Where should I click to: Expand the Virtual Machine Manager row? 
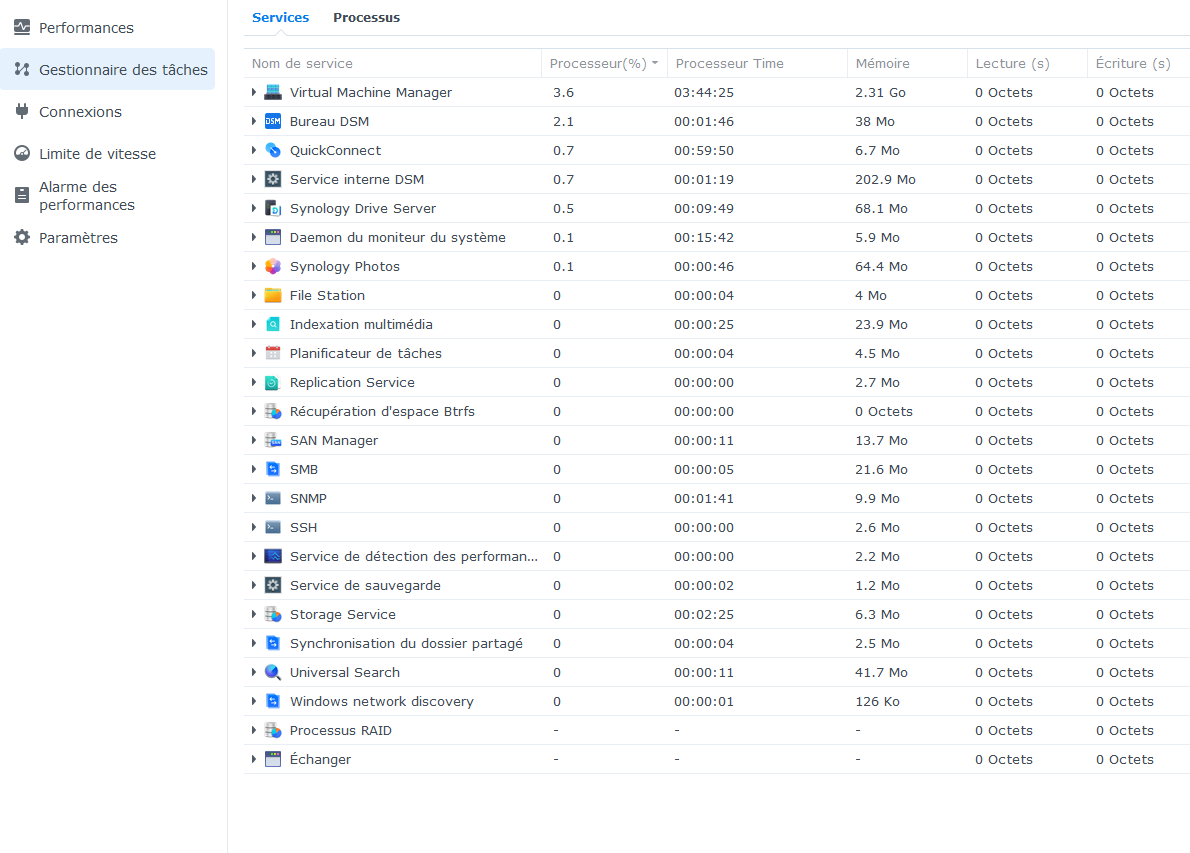253,93
